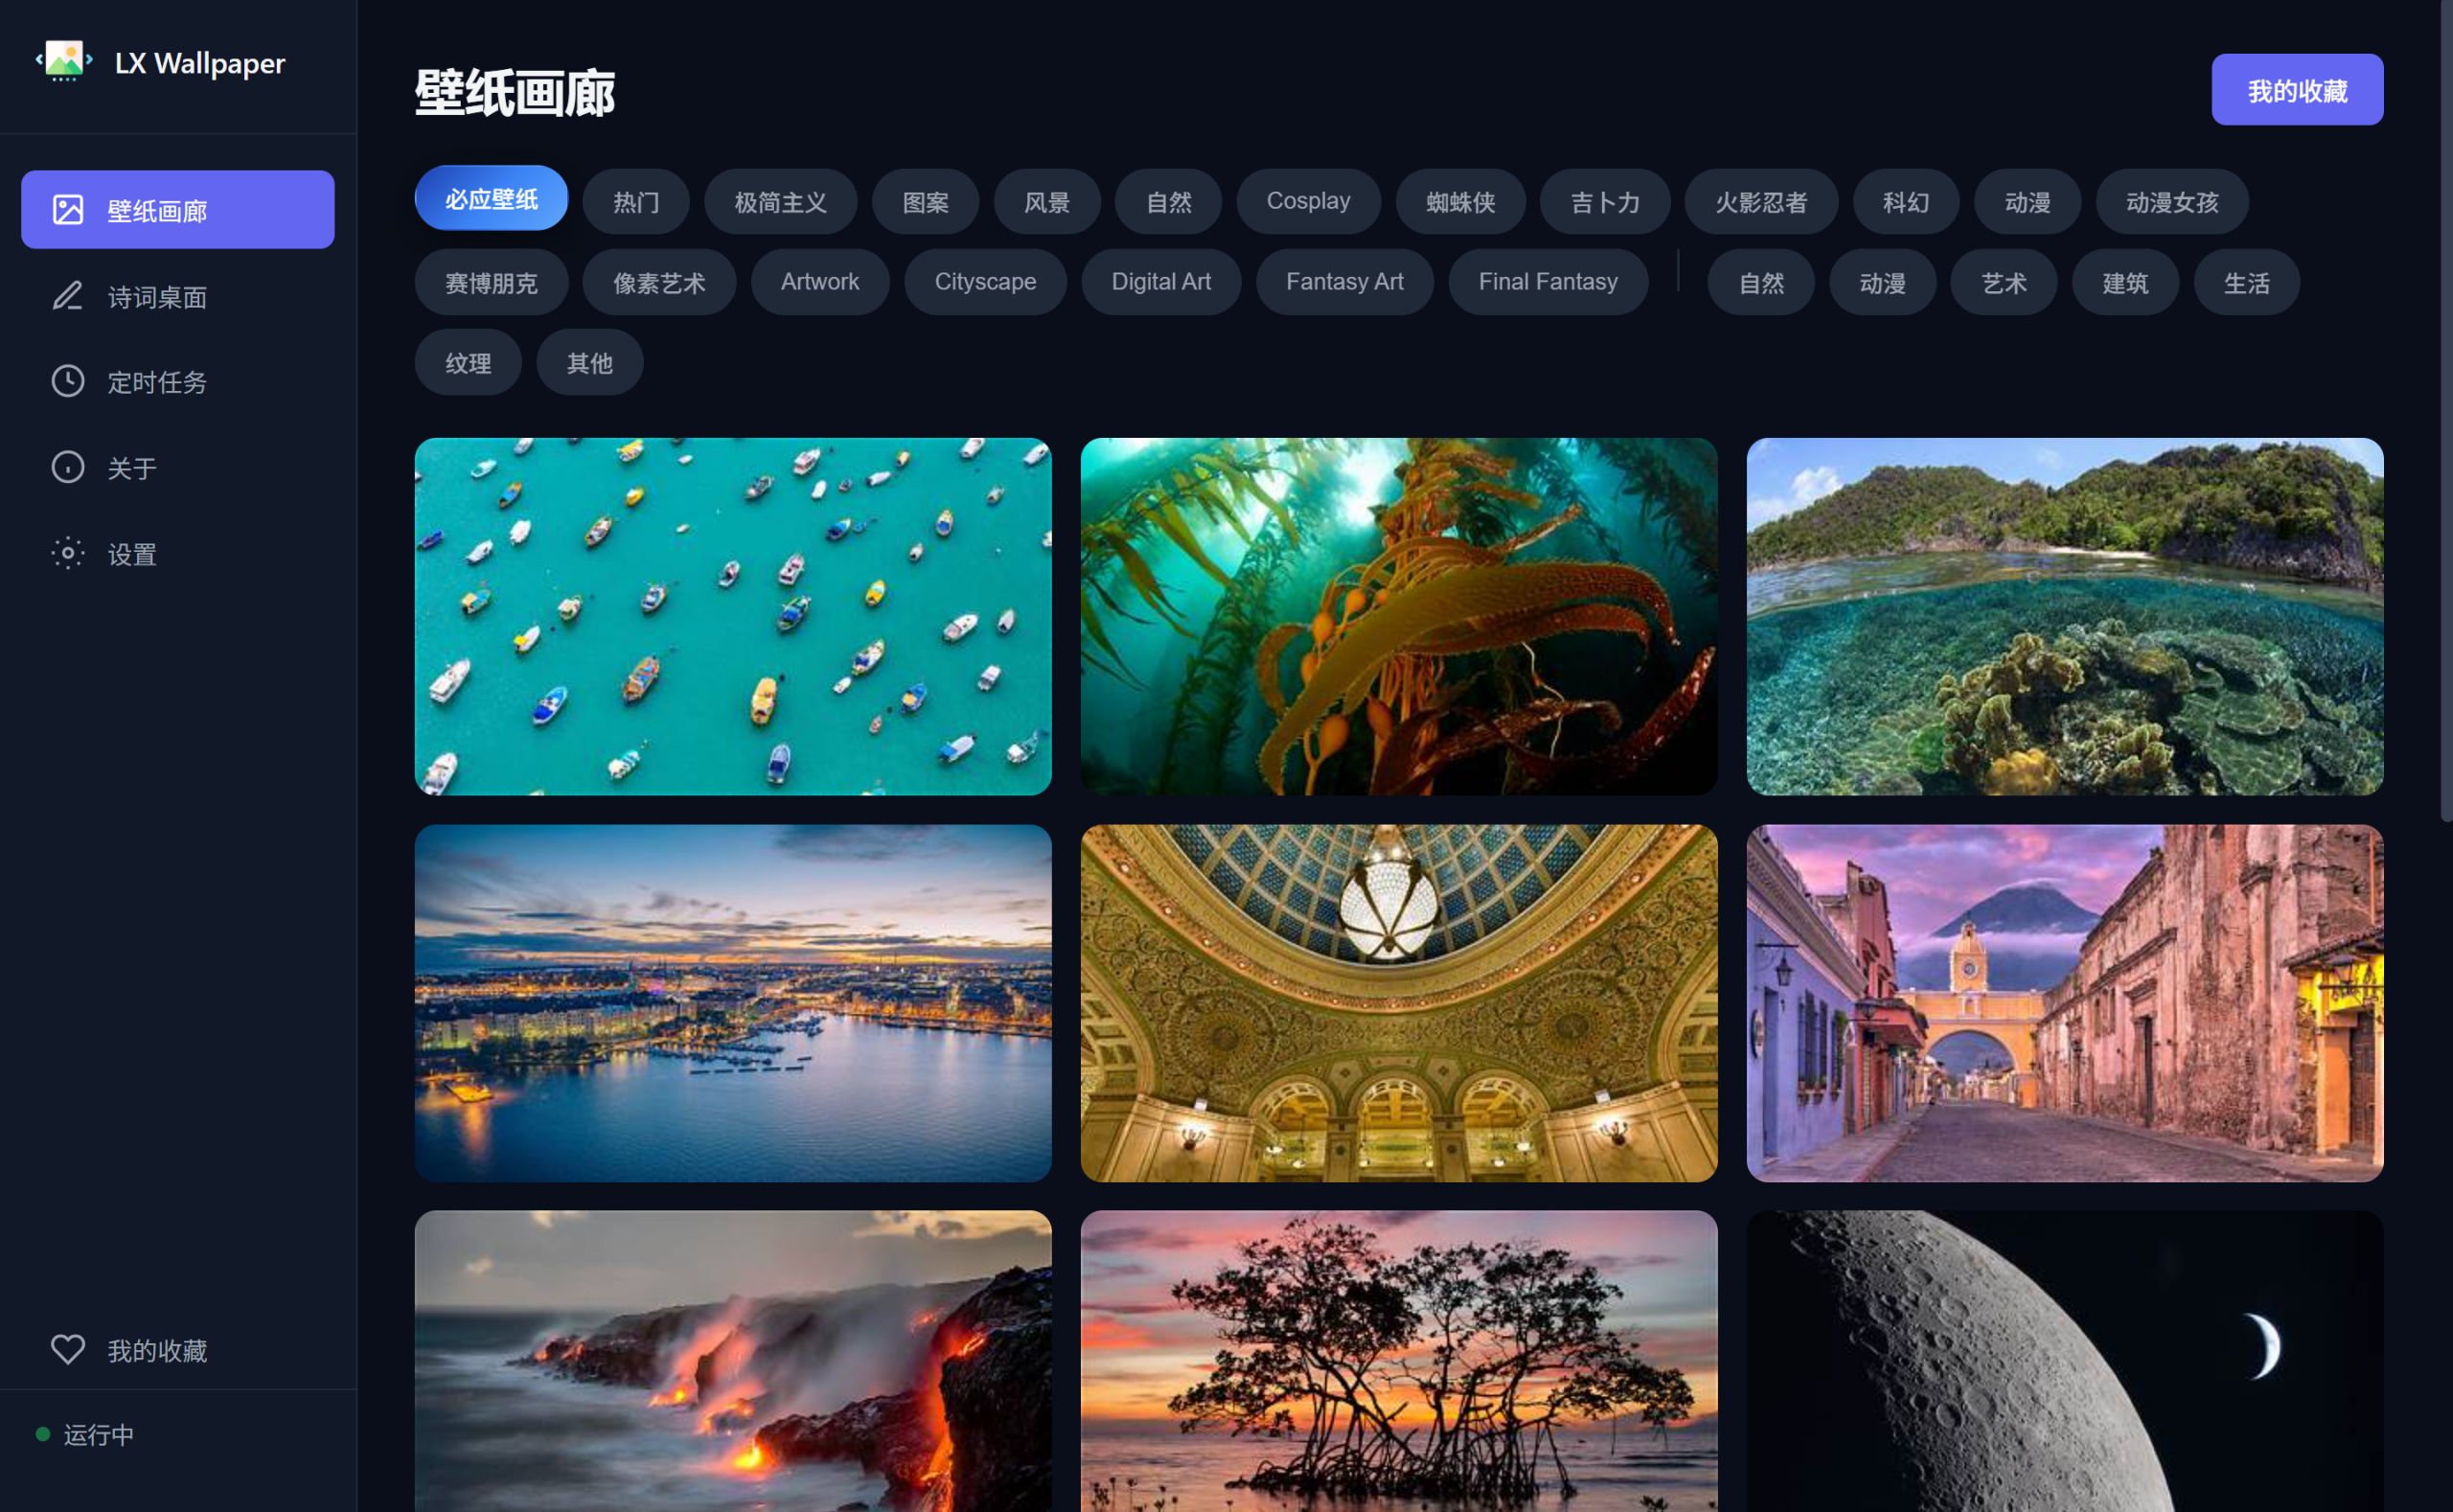Switch to the Cityscape category
The height and width of the screenshot is (1512, 2453).
point(985,282)
